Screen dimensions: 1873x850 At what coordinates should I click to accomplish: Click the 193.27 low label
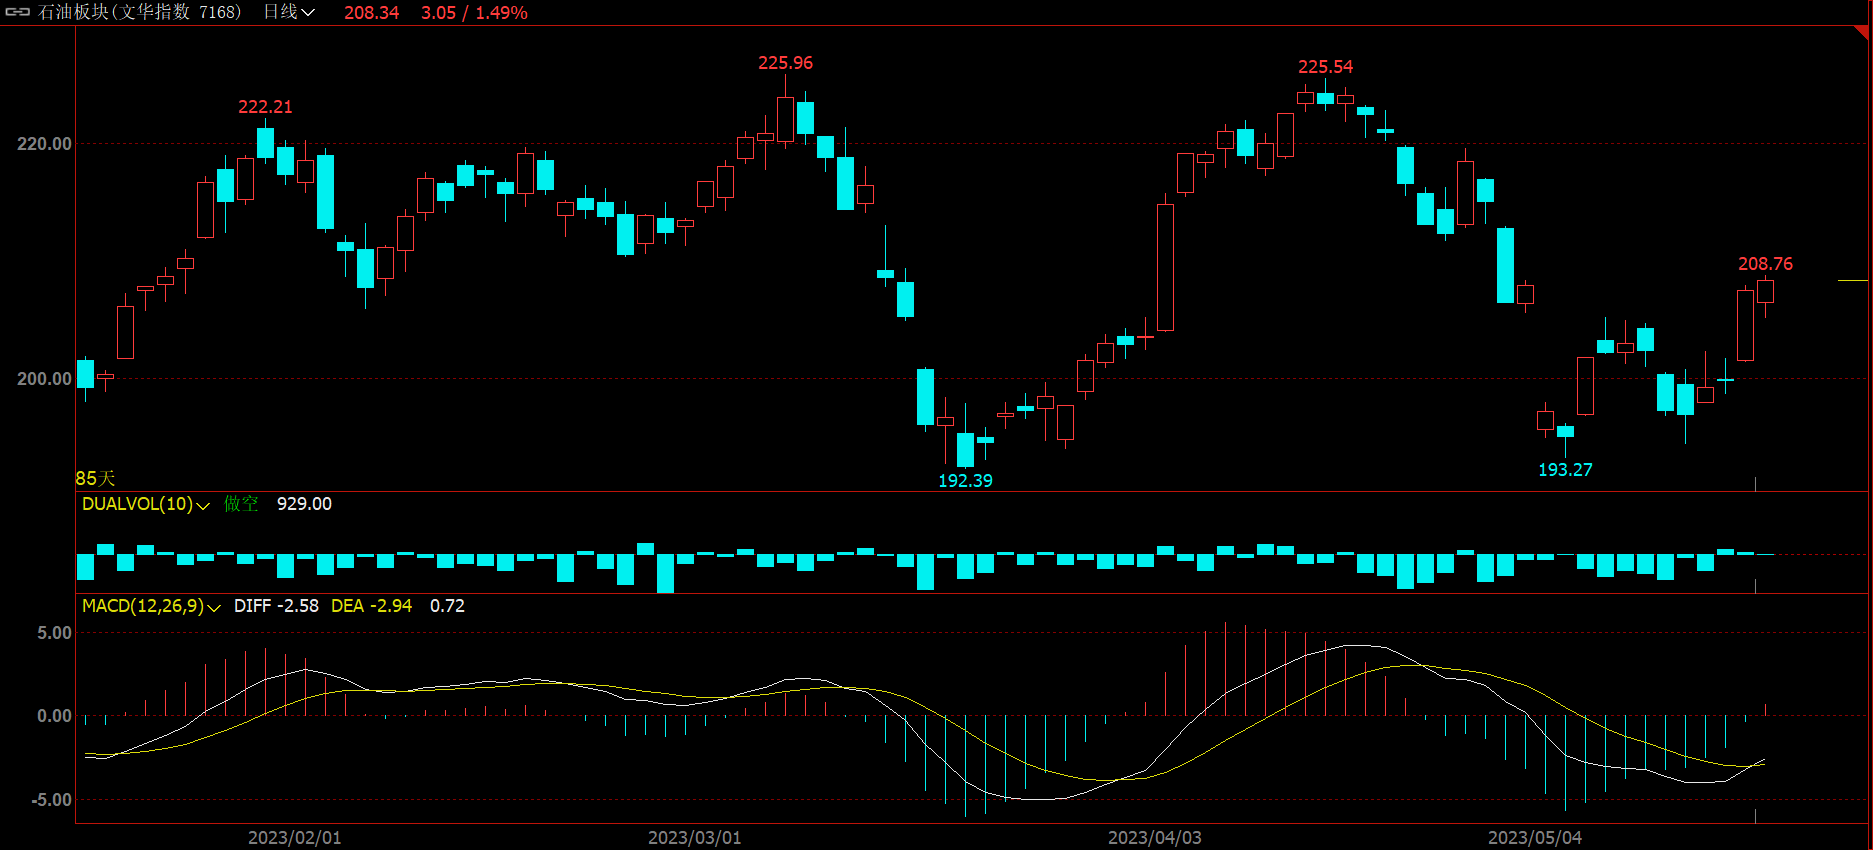coord(1565,470)
